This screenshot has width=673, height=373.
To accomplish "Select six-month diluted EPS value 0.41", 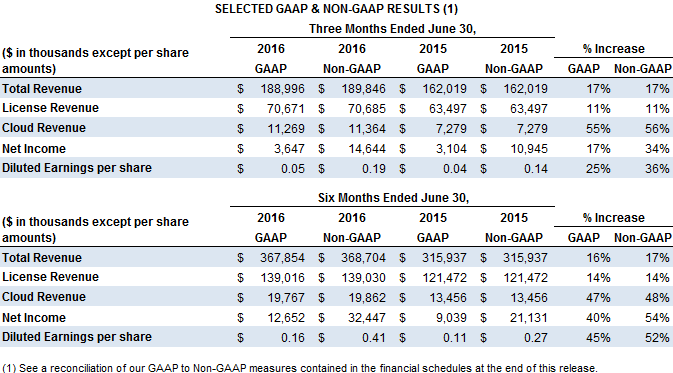I will click(x=374, y=338).
